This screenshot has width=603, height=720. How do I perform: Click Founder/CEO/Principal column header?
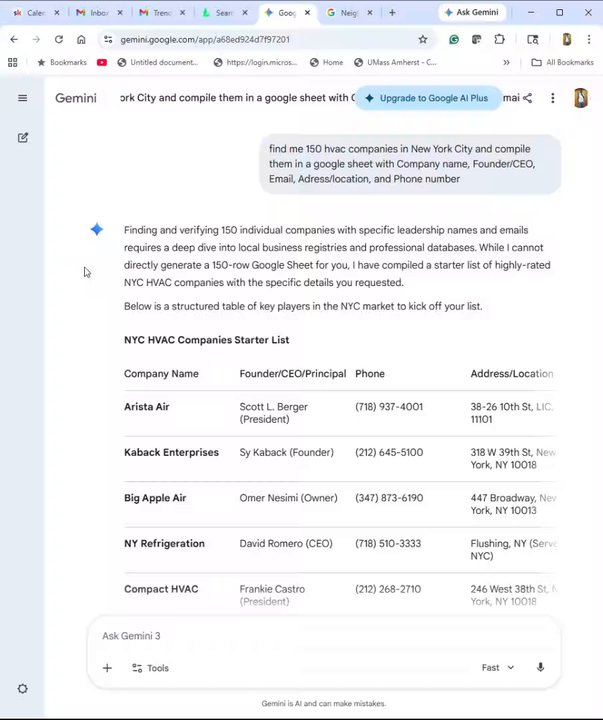coord(293,374)
